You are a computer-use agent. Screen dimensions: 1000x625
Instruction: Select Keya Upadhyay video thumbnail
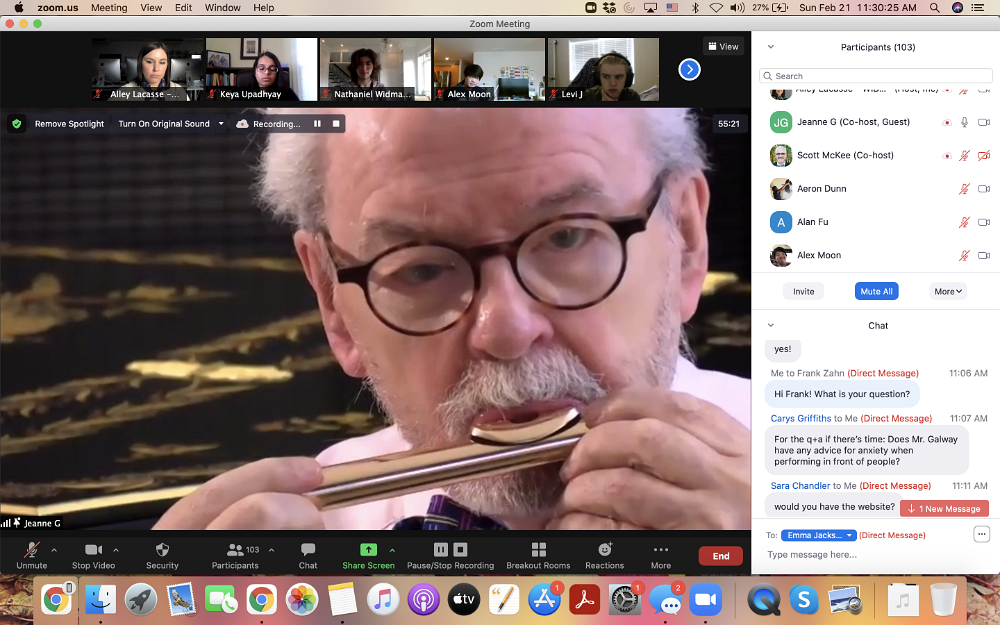coord(261,69)
